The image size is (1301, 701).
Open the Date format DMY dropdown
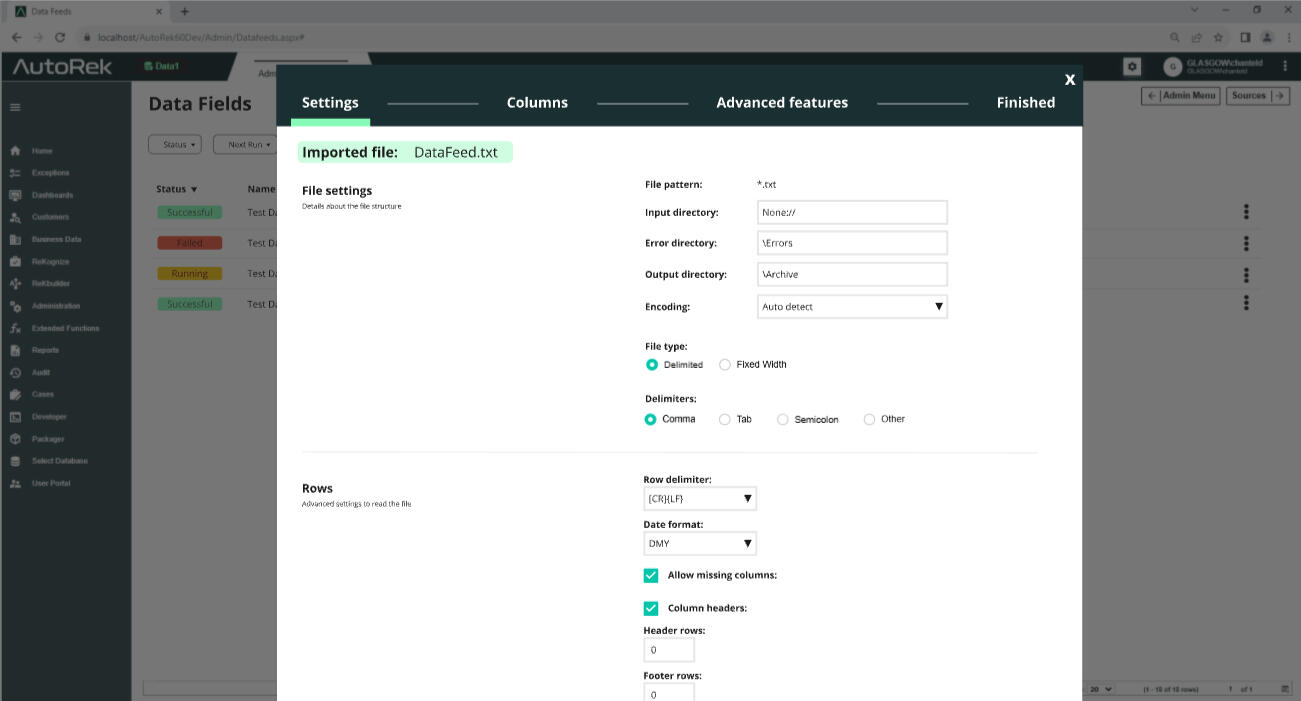pos(699,544)
